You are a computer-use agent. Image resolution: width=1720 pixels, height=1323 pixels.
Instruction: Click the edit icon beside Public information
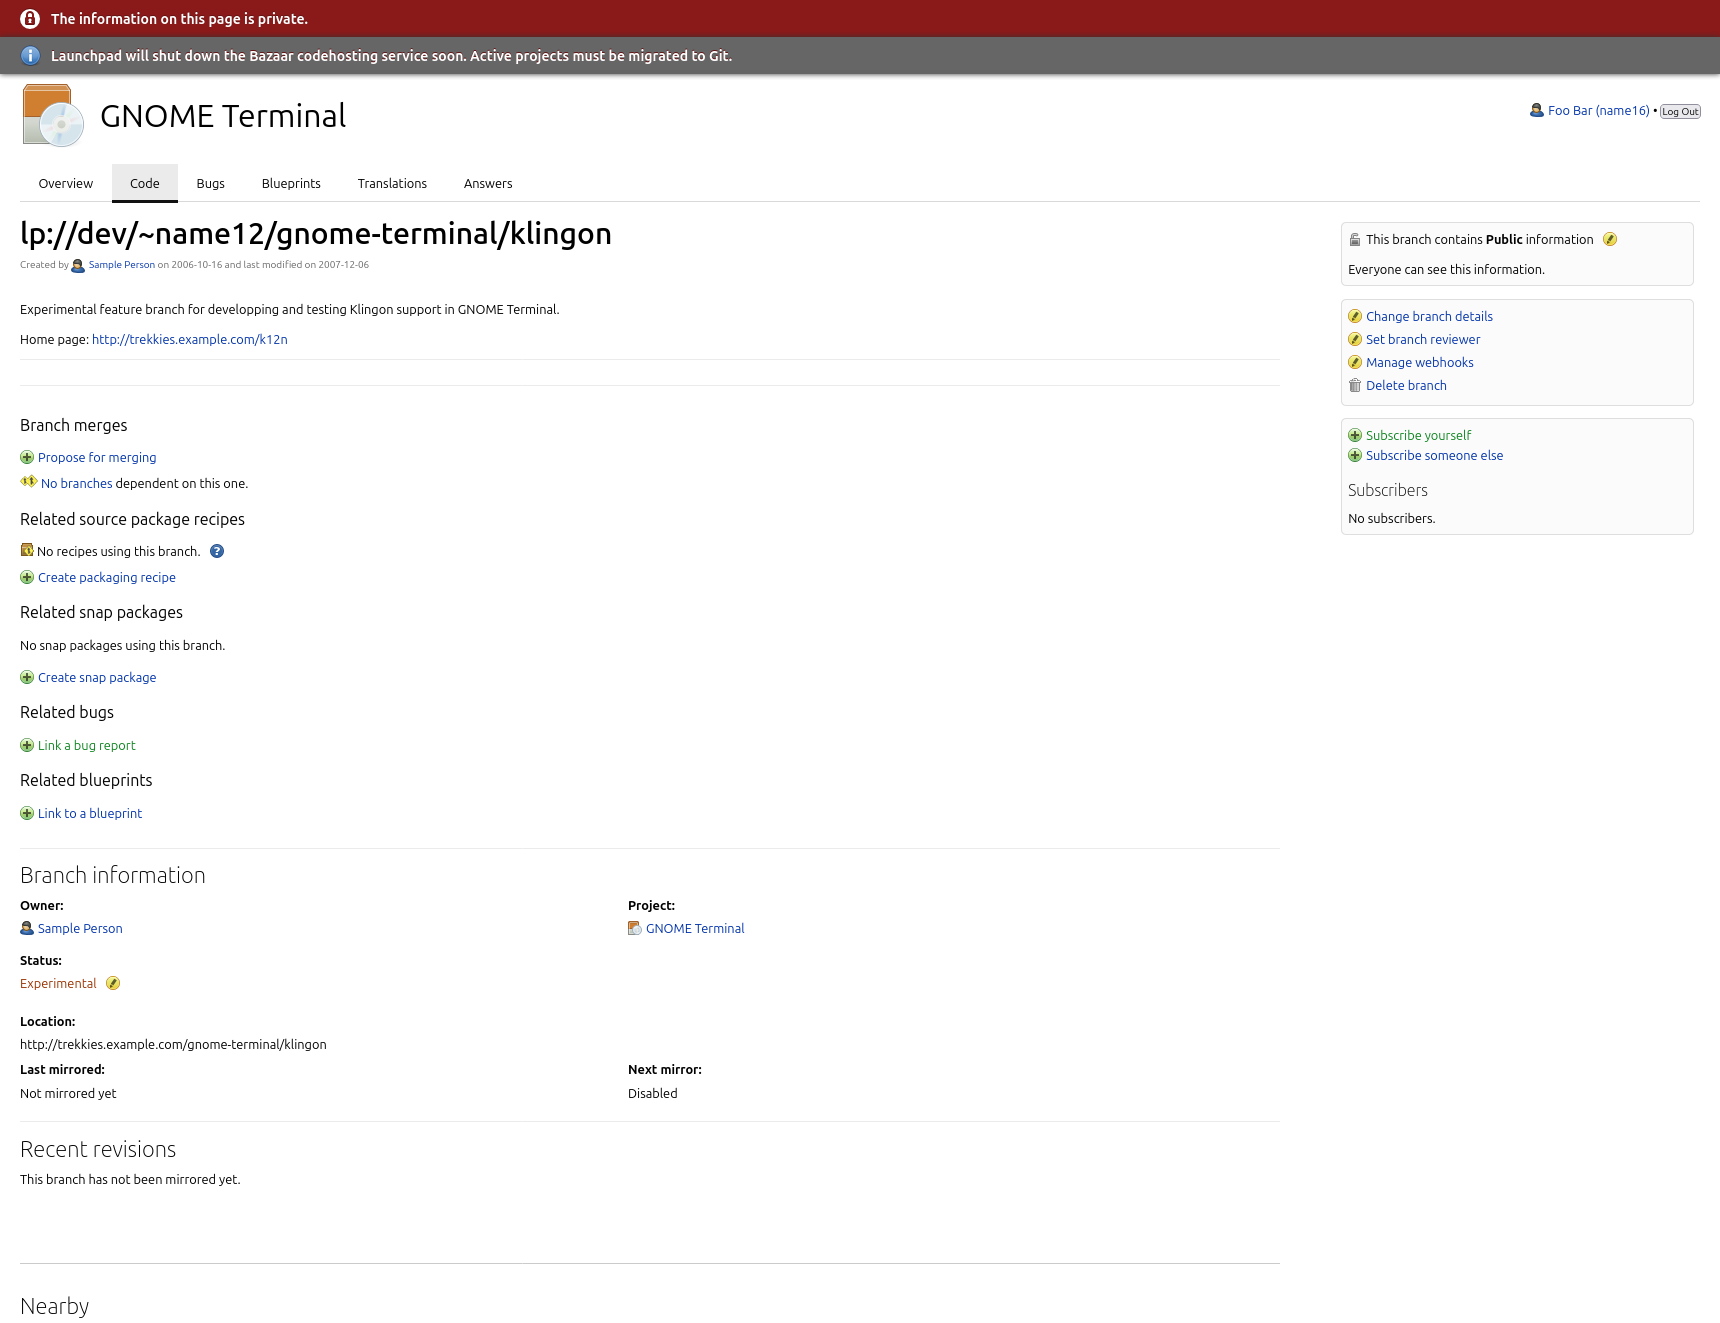click(1609, 240)
